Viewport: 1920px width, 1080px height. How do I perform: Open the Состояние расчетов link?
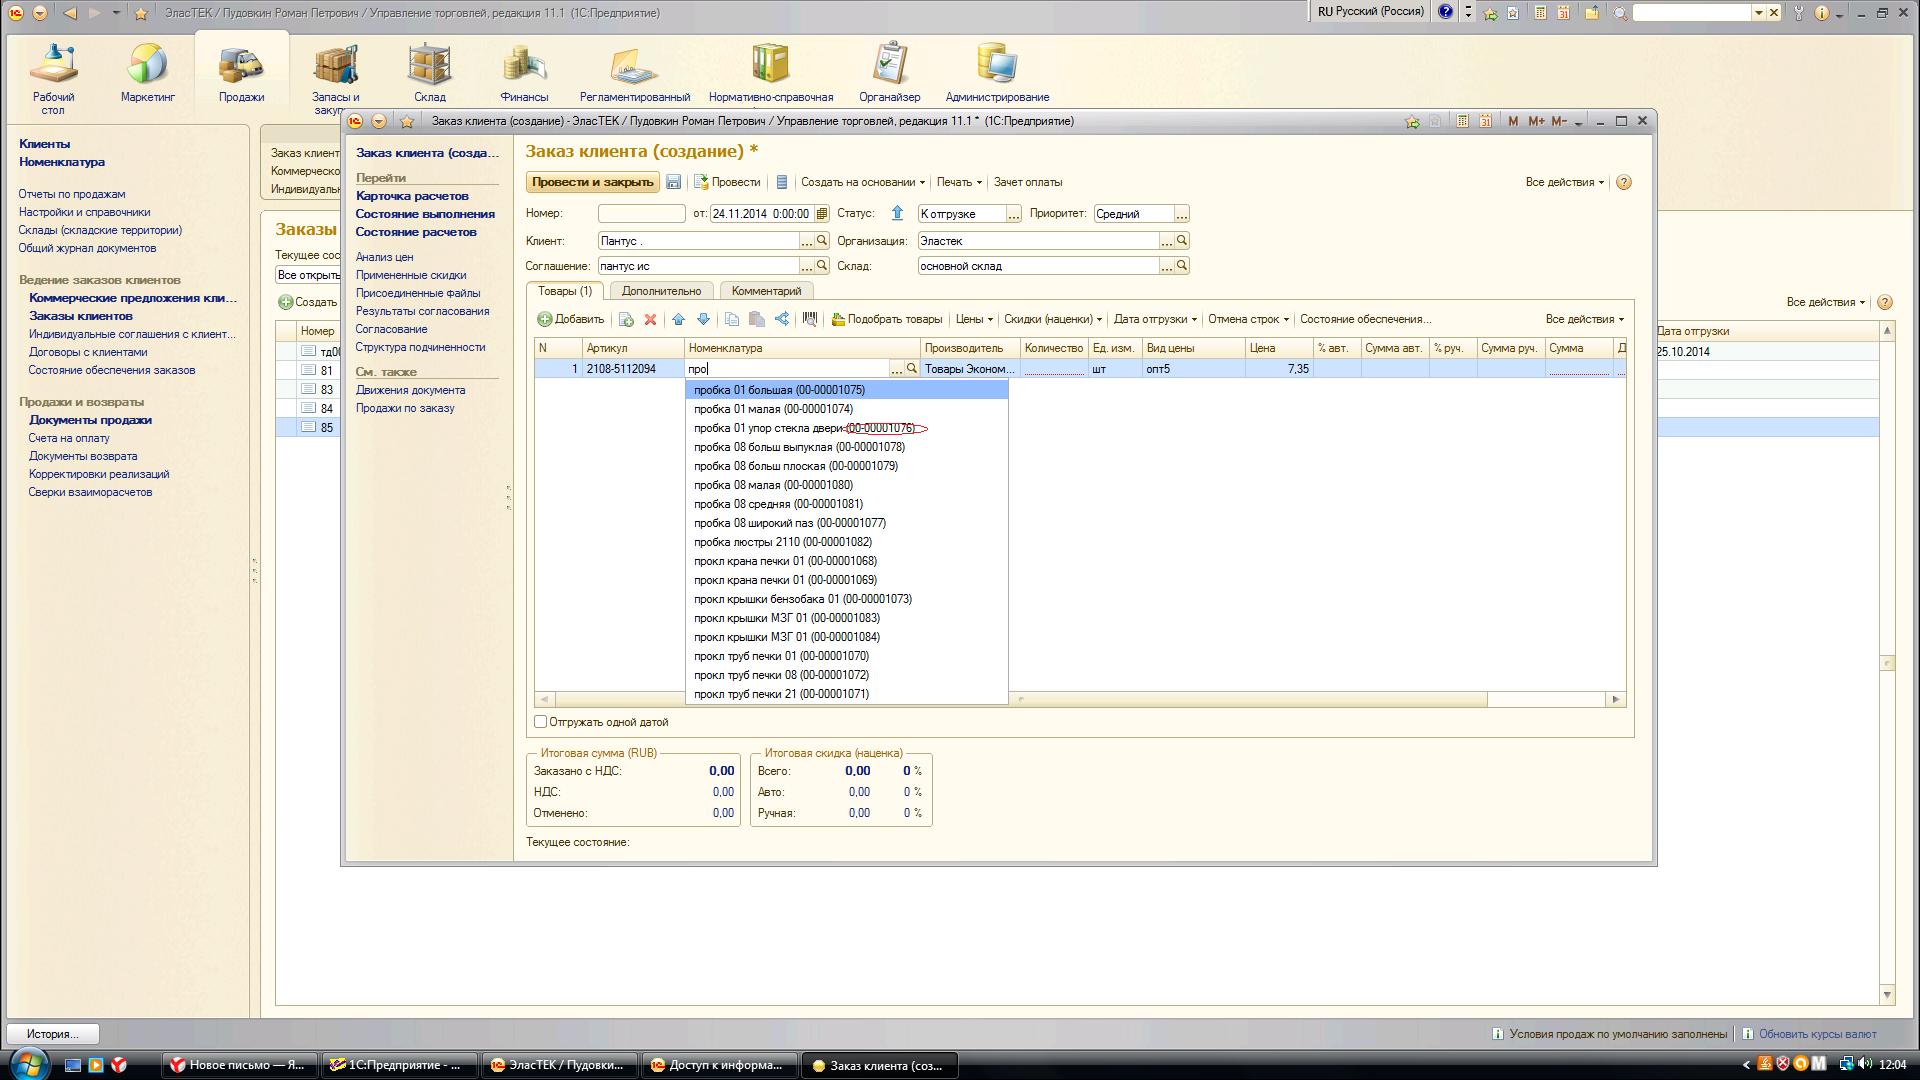(416, 232)
